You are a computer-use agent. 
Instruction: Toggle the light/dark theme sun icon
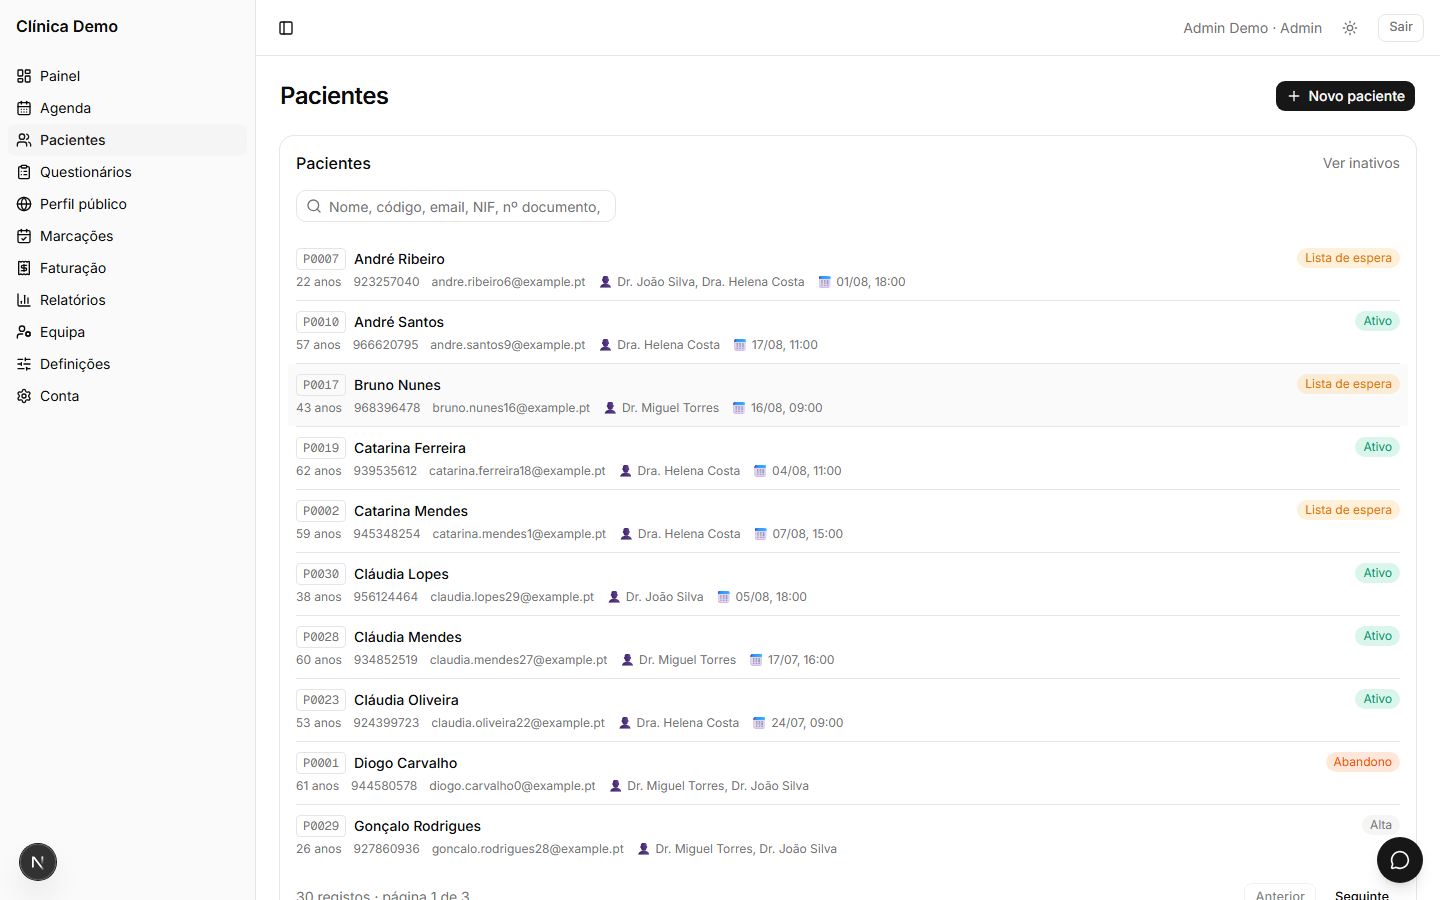tap(1350, 28)
